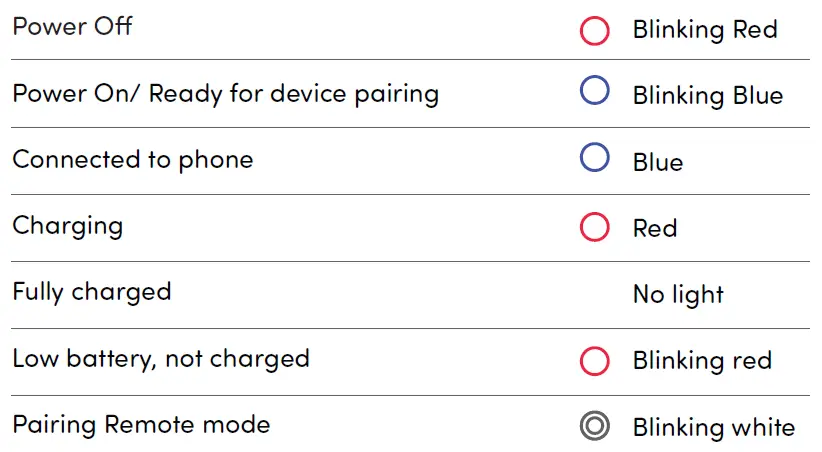822x452 pixels.
Task: Select the blue circle for Connected to phone
Action: pyautogui.click(x=594, y=158)
